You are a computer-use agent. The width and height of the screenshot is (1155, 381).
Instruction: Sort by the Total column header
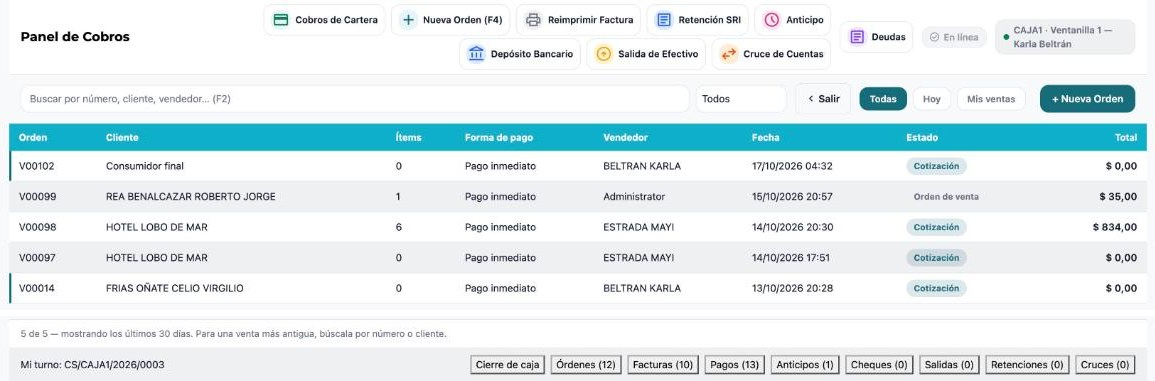pos(1126,138)
